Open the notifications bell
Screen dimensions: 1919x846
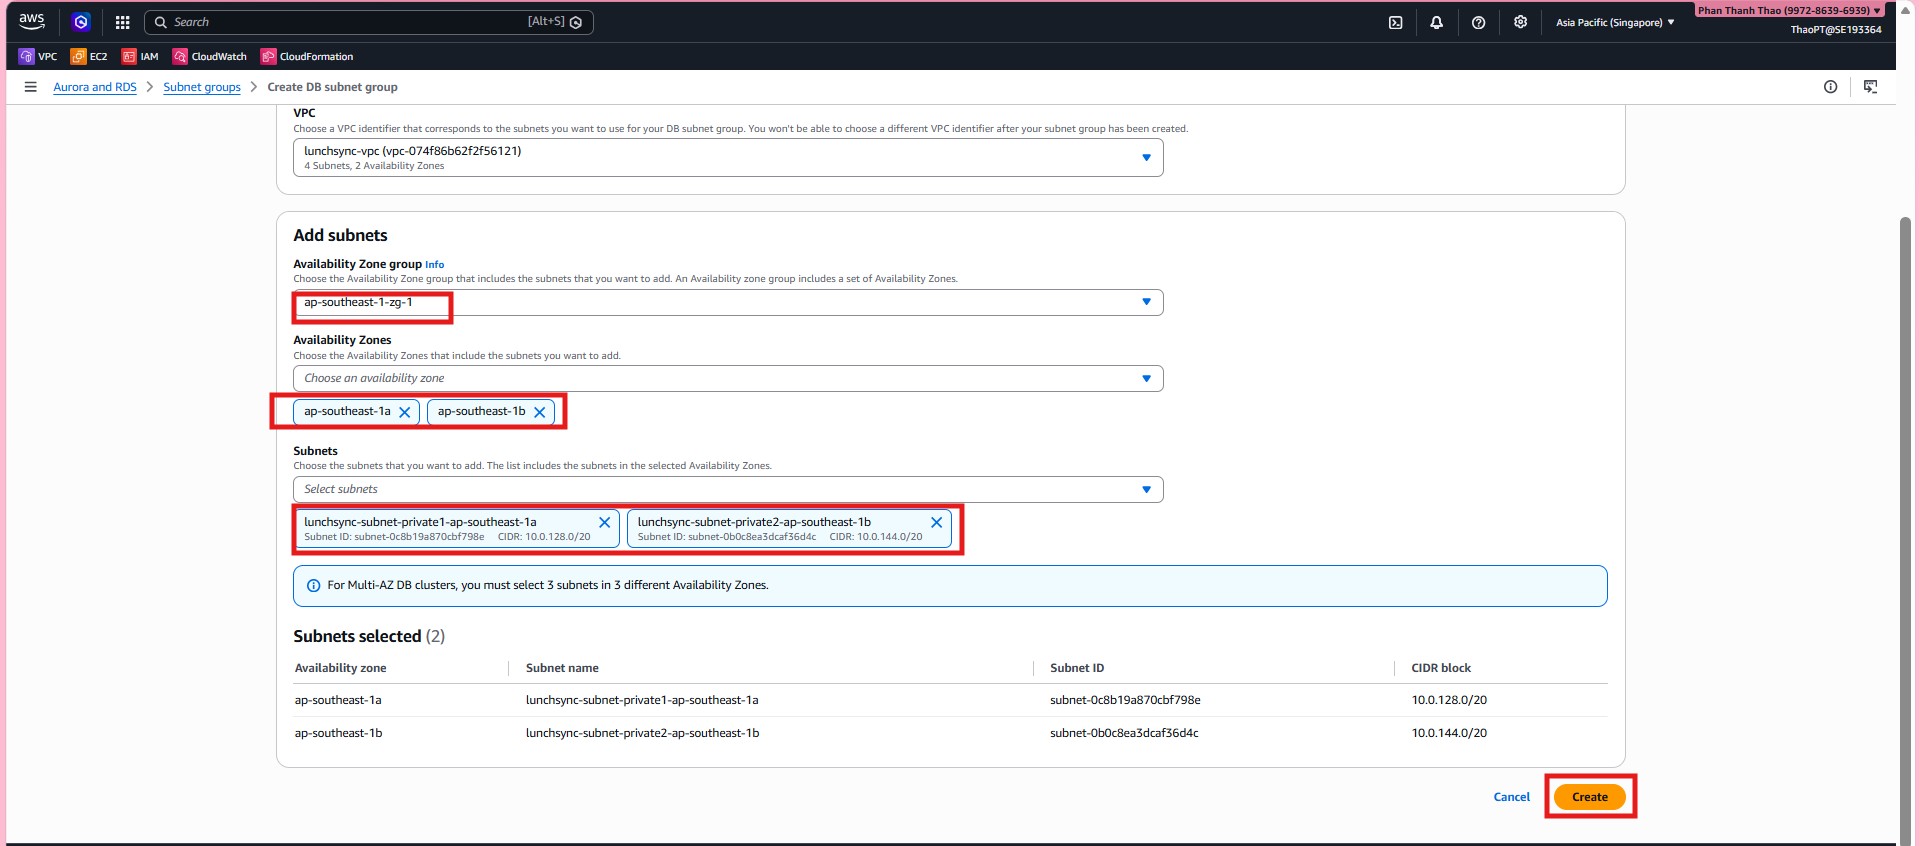point(1436,22)
